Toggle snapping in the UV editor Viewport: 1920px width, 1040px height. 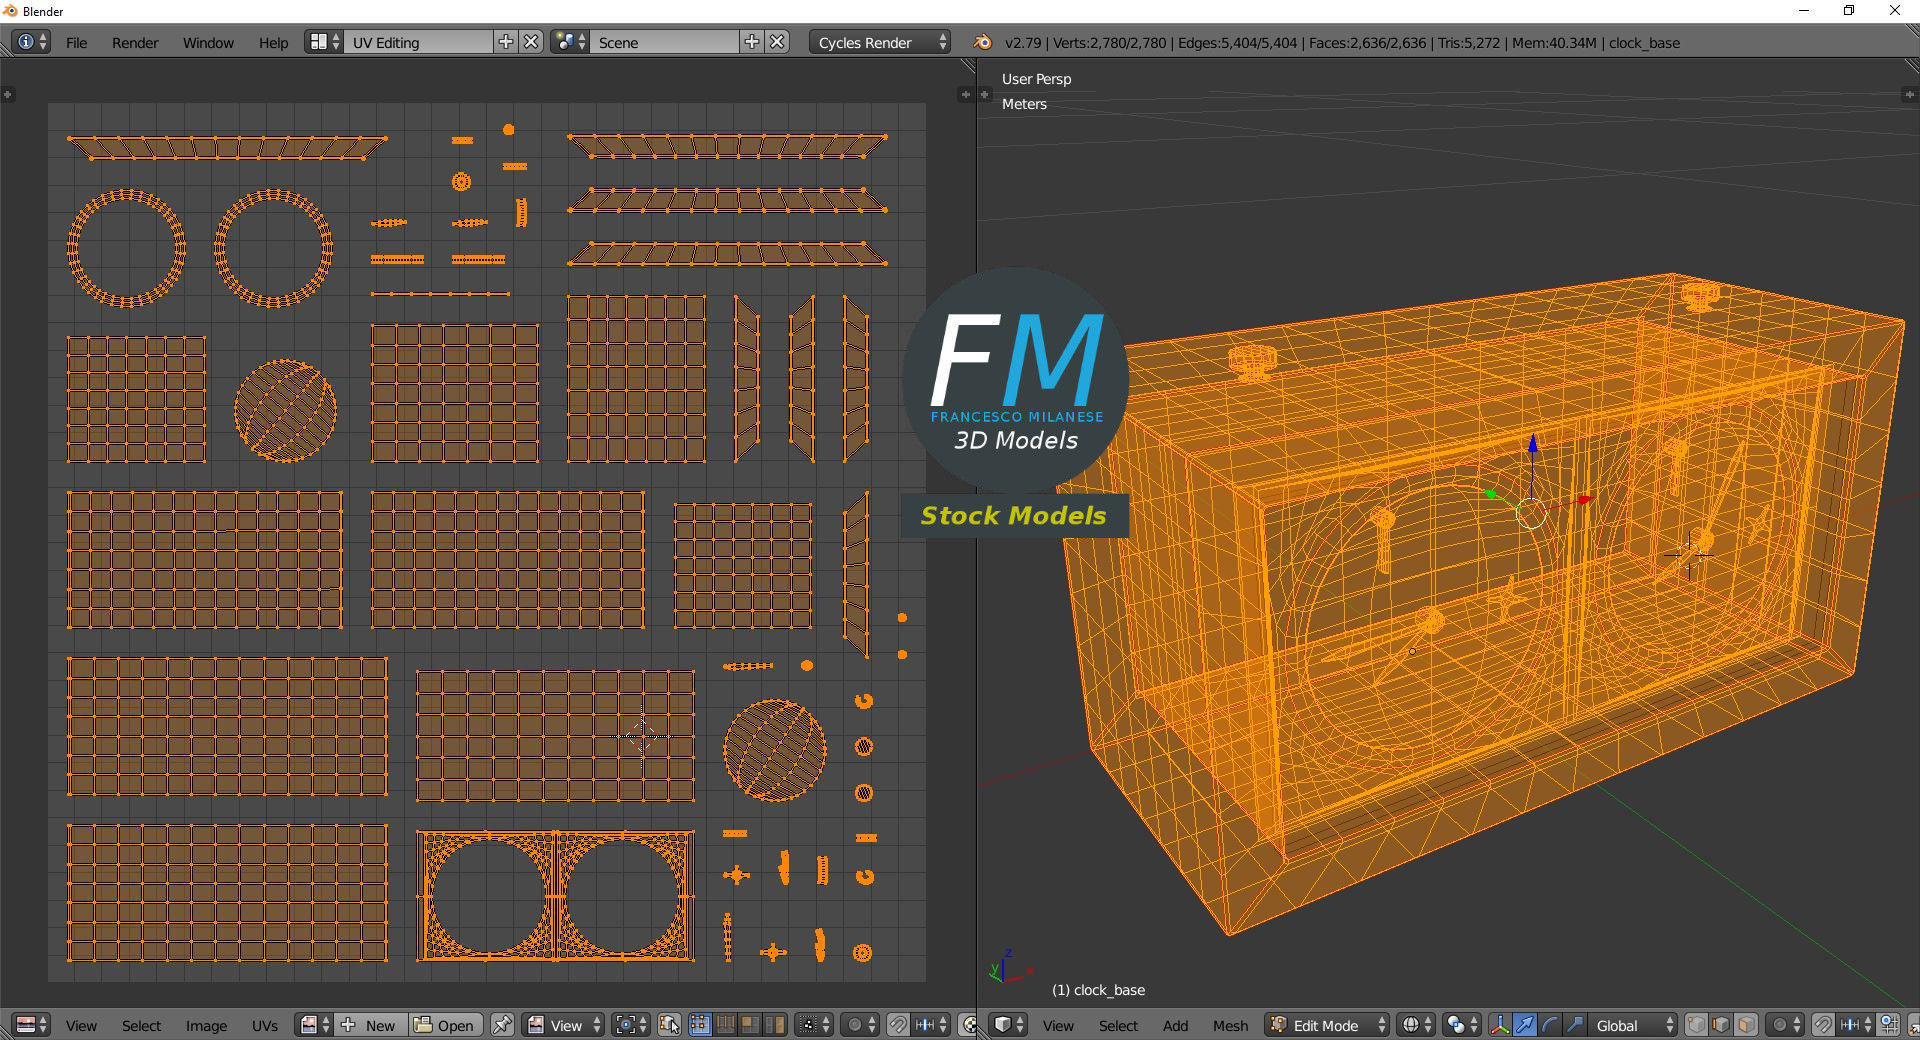click(x=898, y=1025)
